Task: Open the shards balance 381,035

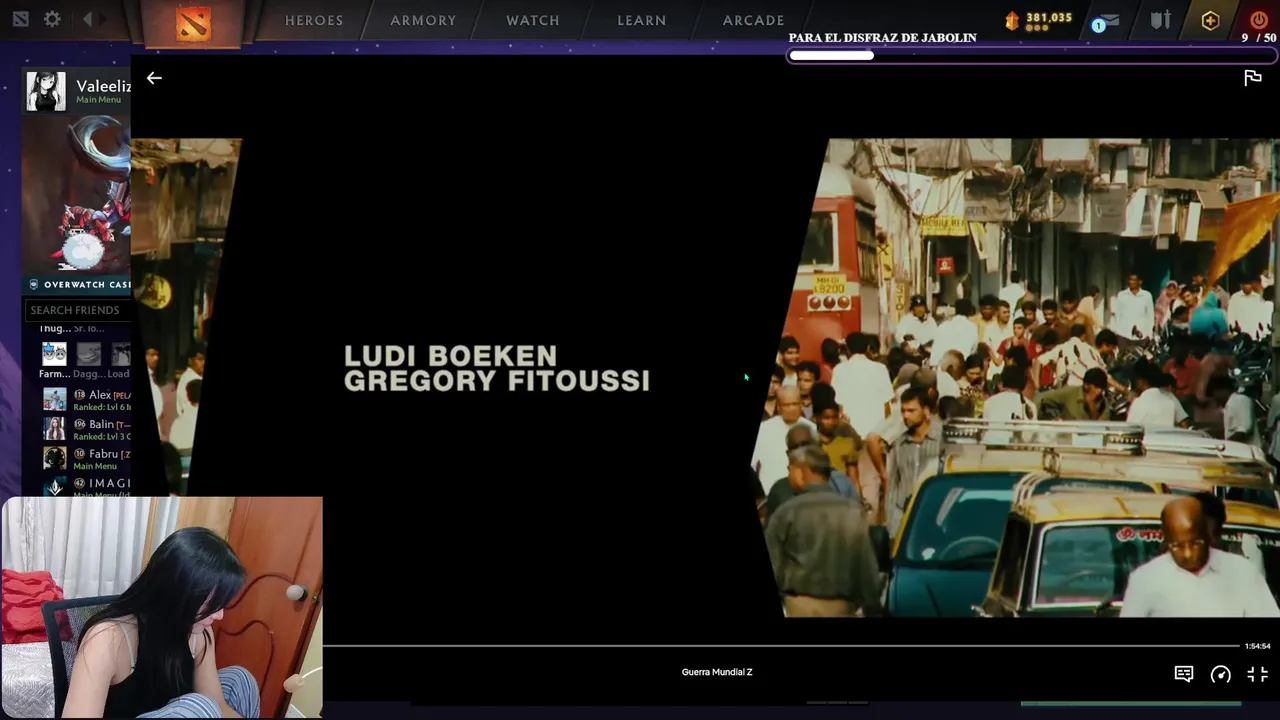Action: coord(1038,20)
